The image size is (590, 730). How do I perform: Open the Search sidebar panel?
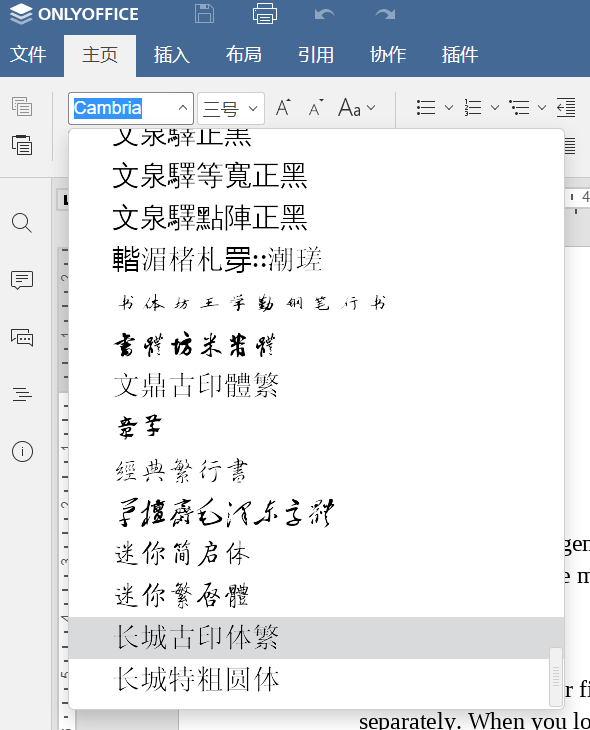pyautogui.click(x=22, y=223)
